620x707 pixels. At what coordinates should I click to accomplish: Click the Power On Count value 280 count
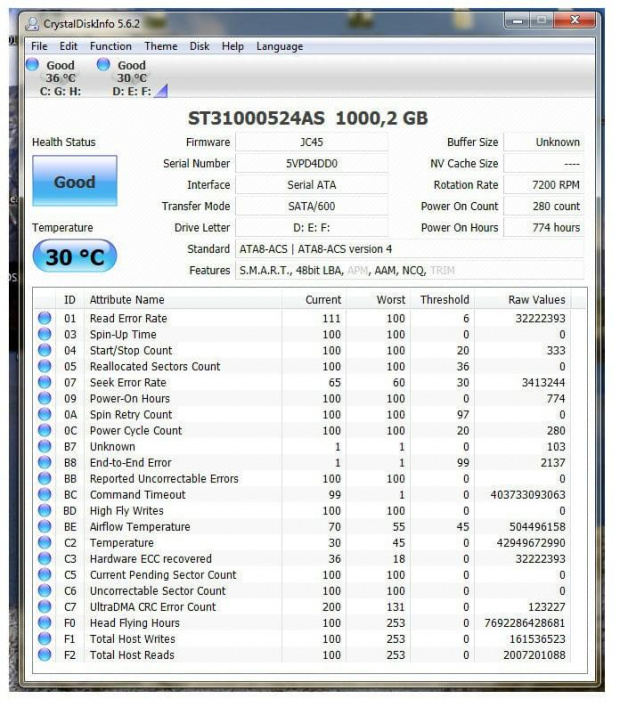(543, 206)
